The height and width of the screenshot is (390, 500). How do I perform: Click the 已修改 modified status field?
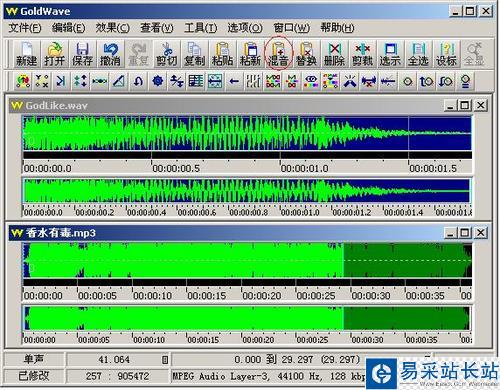[x=34, y=376]
